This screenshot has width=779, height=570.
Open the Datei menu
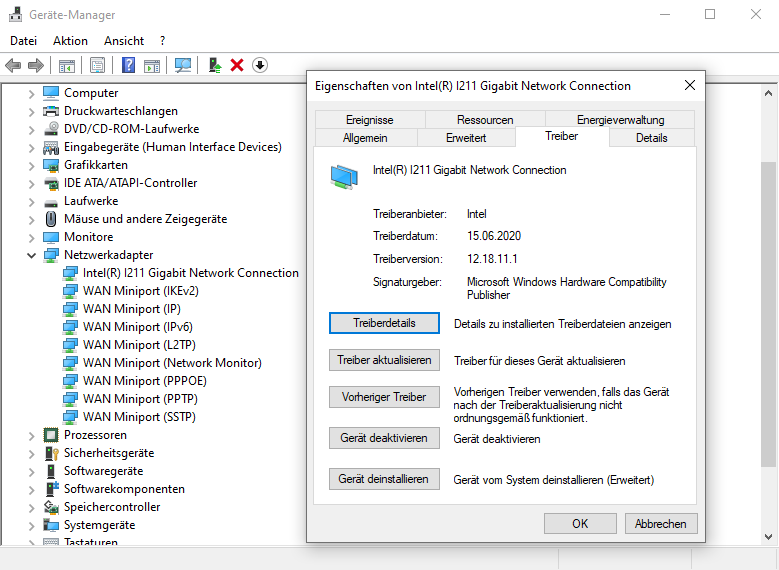pyautogui.click(x=23, y=41)
